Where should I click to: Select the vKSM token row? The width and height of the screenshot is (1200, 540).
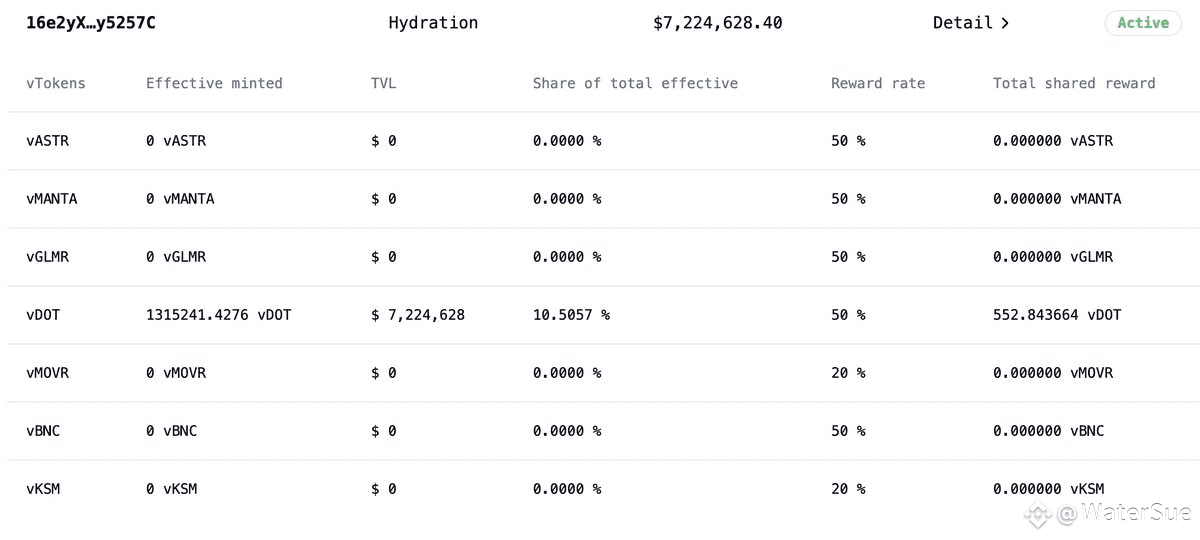click(x=43, y=489)
